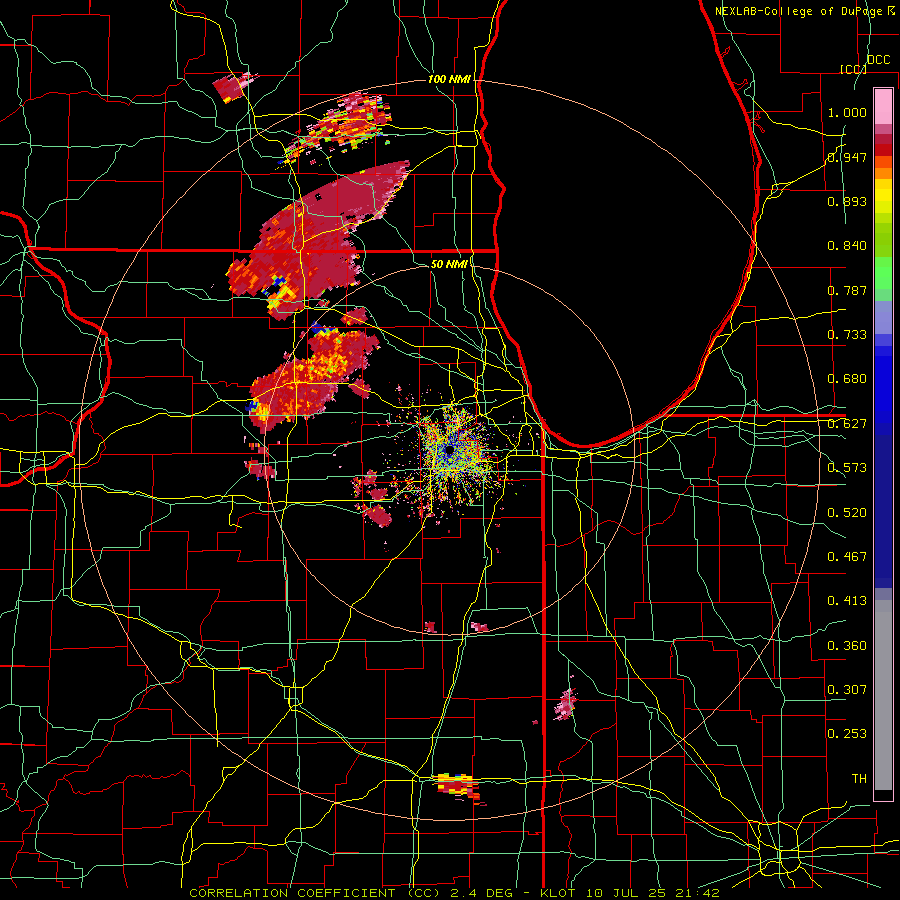The image size is (900, 900).
Task: Click the 10 JUL 25 date text
Action: pos(626,893)
